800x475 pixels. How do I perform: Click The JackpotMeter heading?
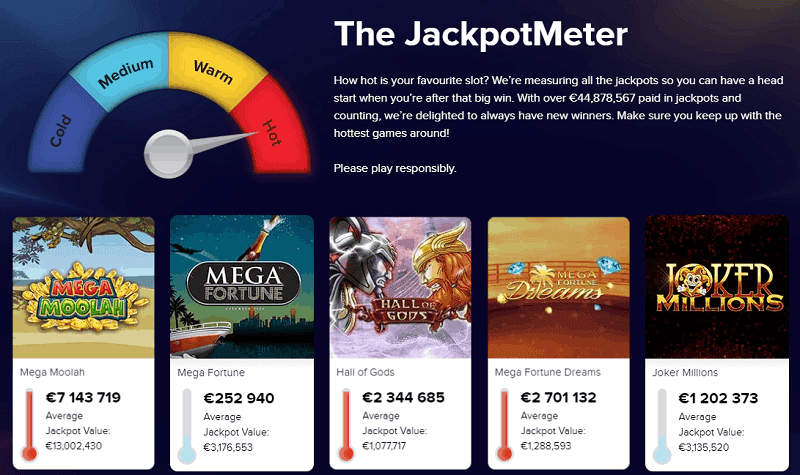(480, 35)
